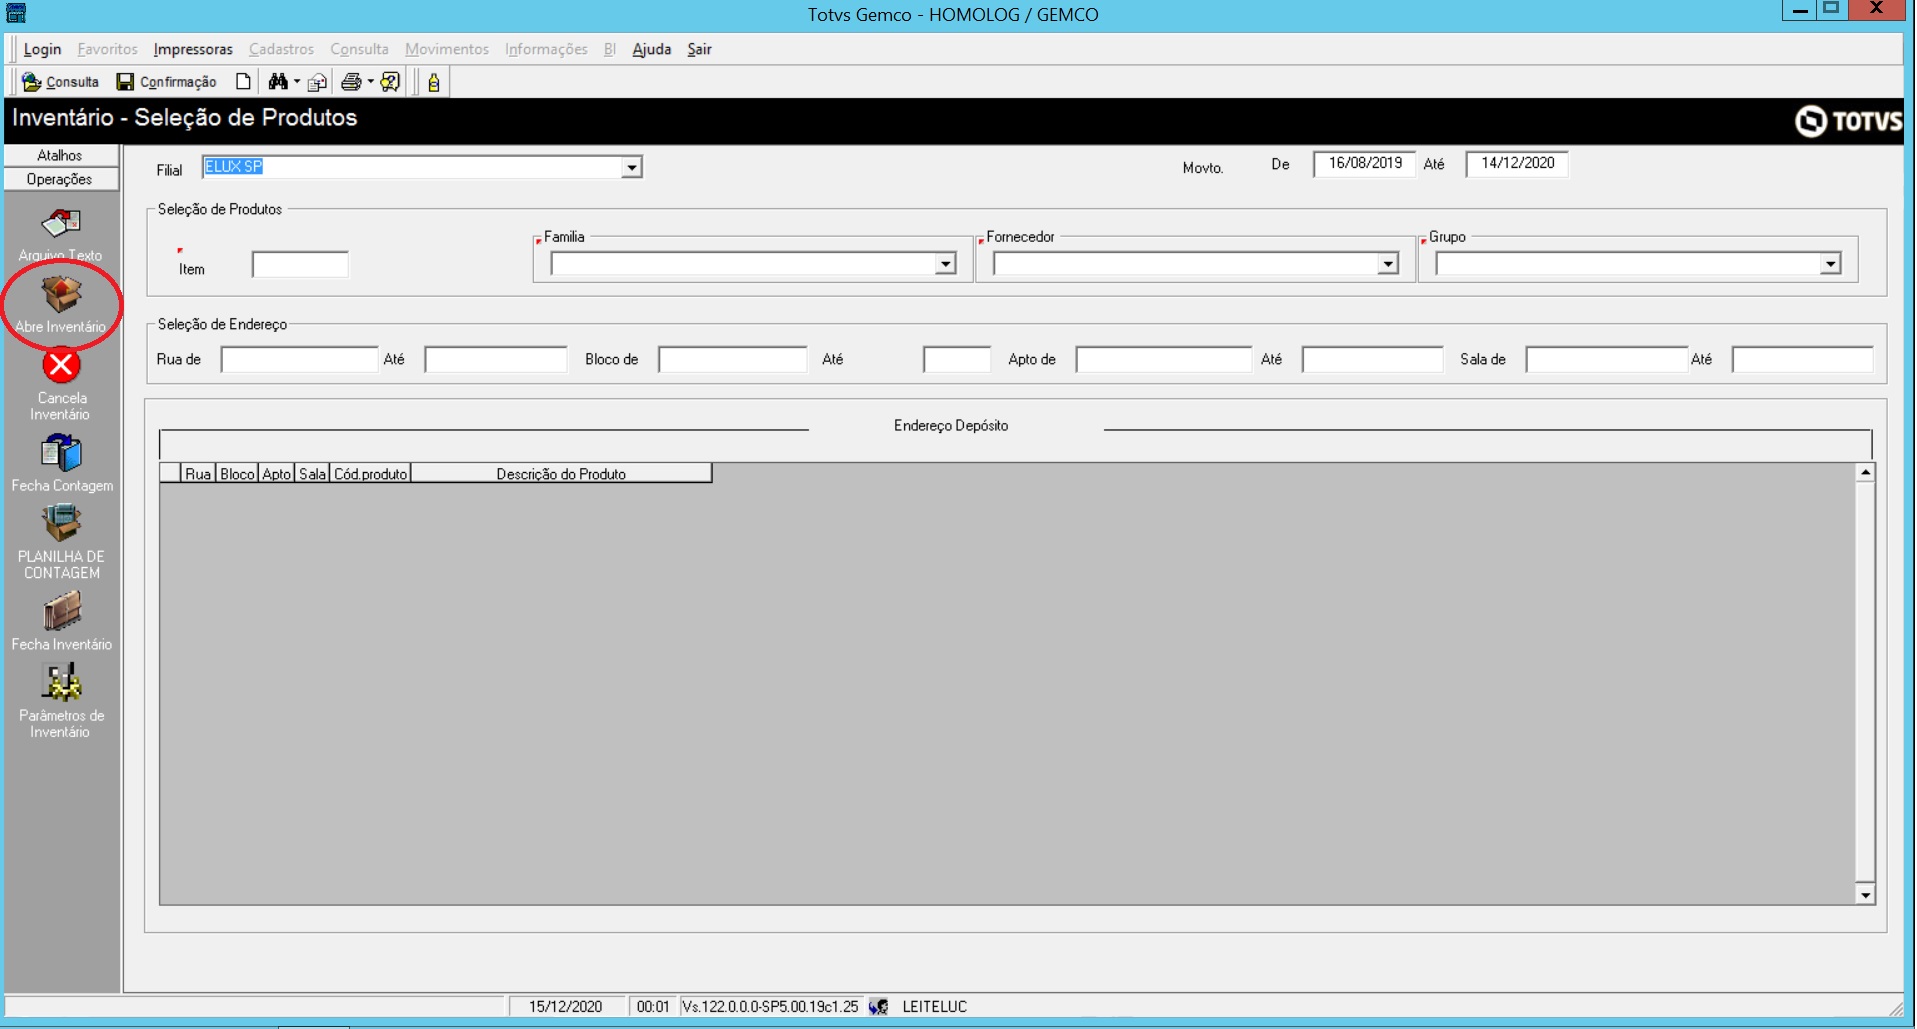
Task: Switch to the Operações sidebar section
Action: (61, 179)
